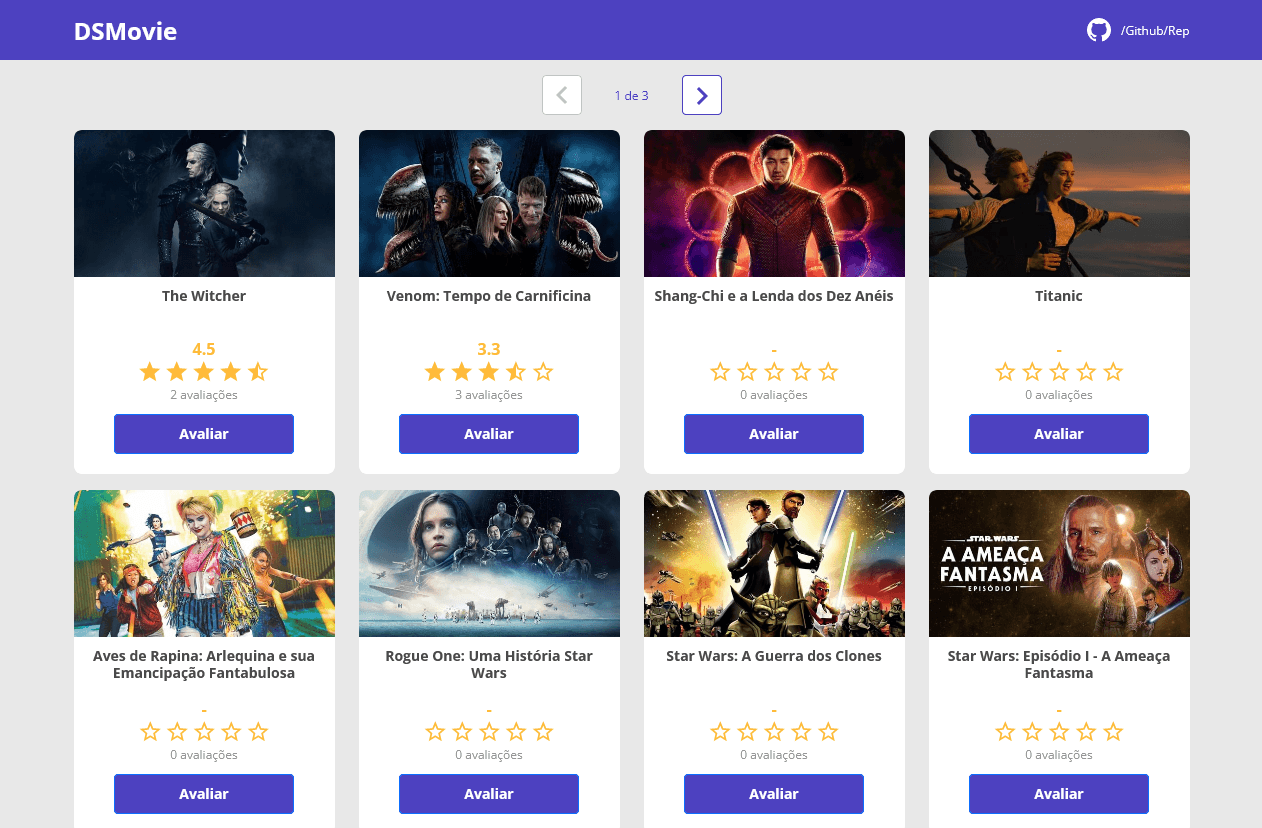Open the Venom poster image
This screenshot has width=1262, height=828.
(x=489, y=203)
